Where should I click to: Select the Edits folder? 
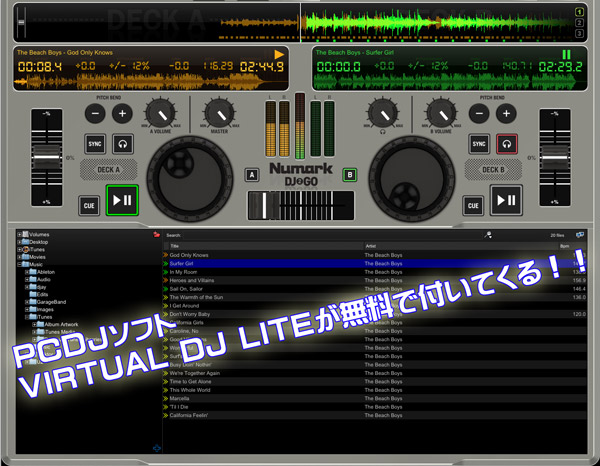pos(39,294)
